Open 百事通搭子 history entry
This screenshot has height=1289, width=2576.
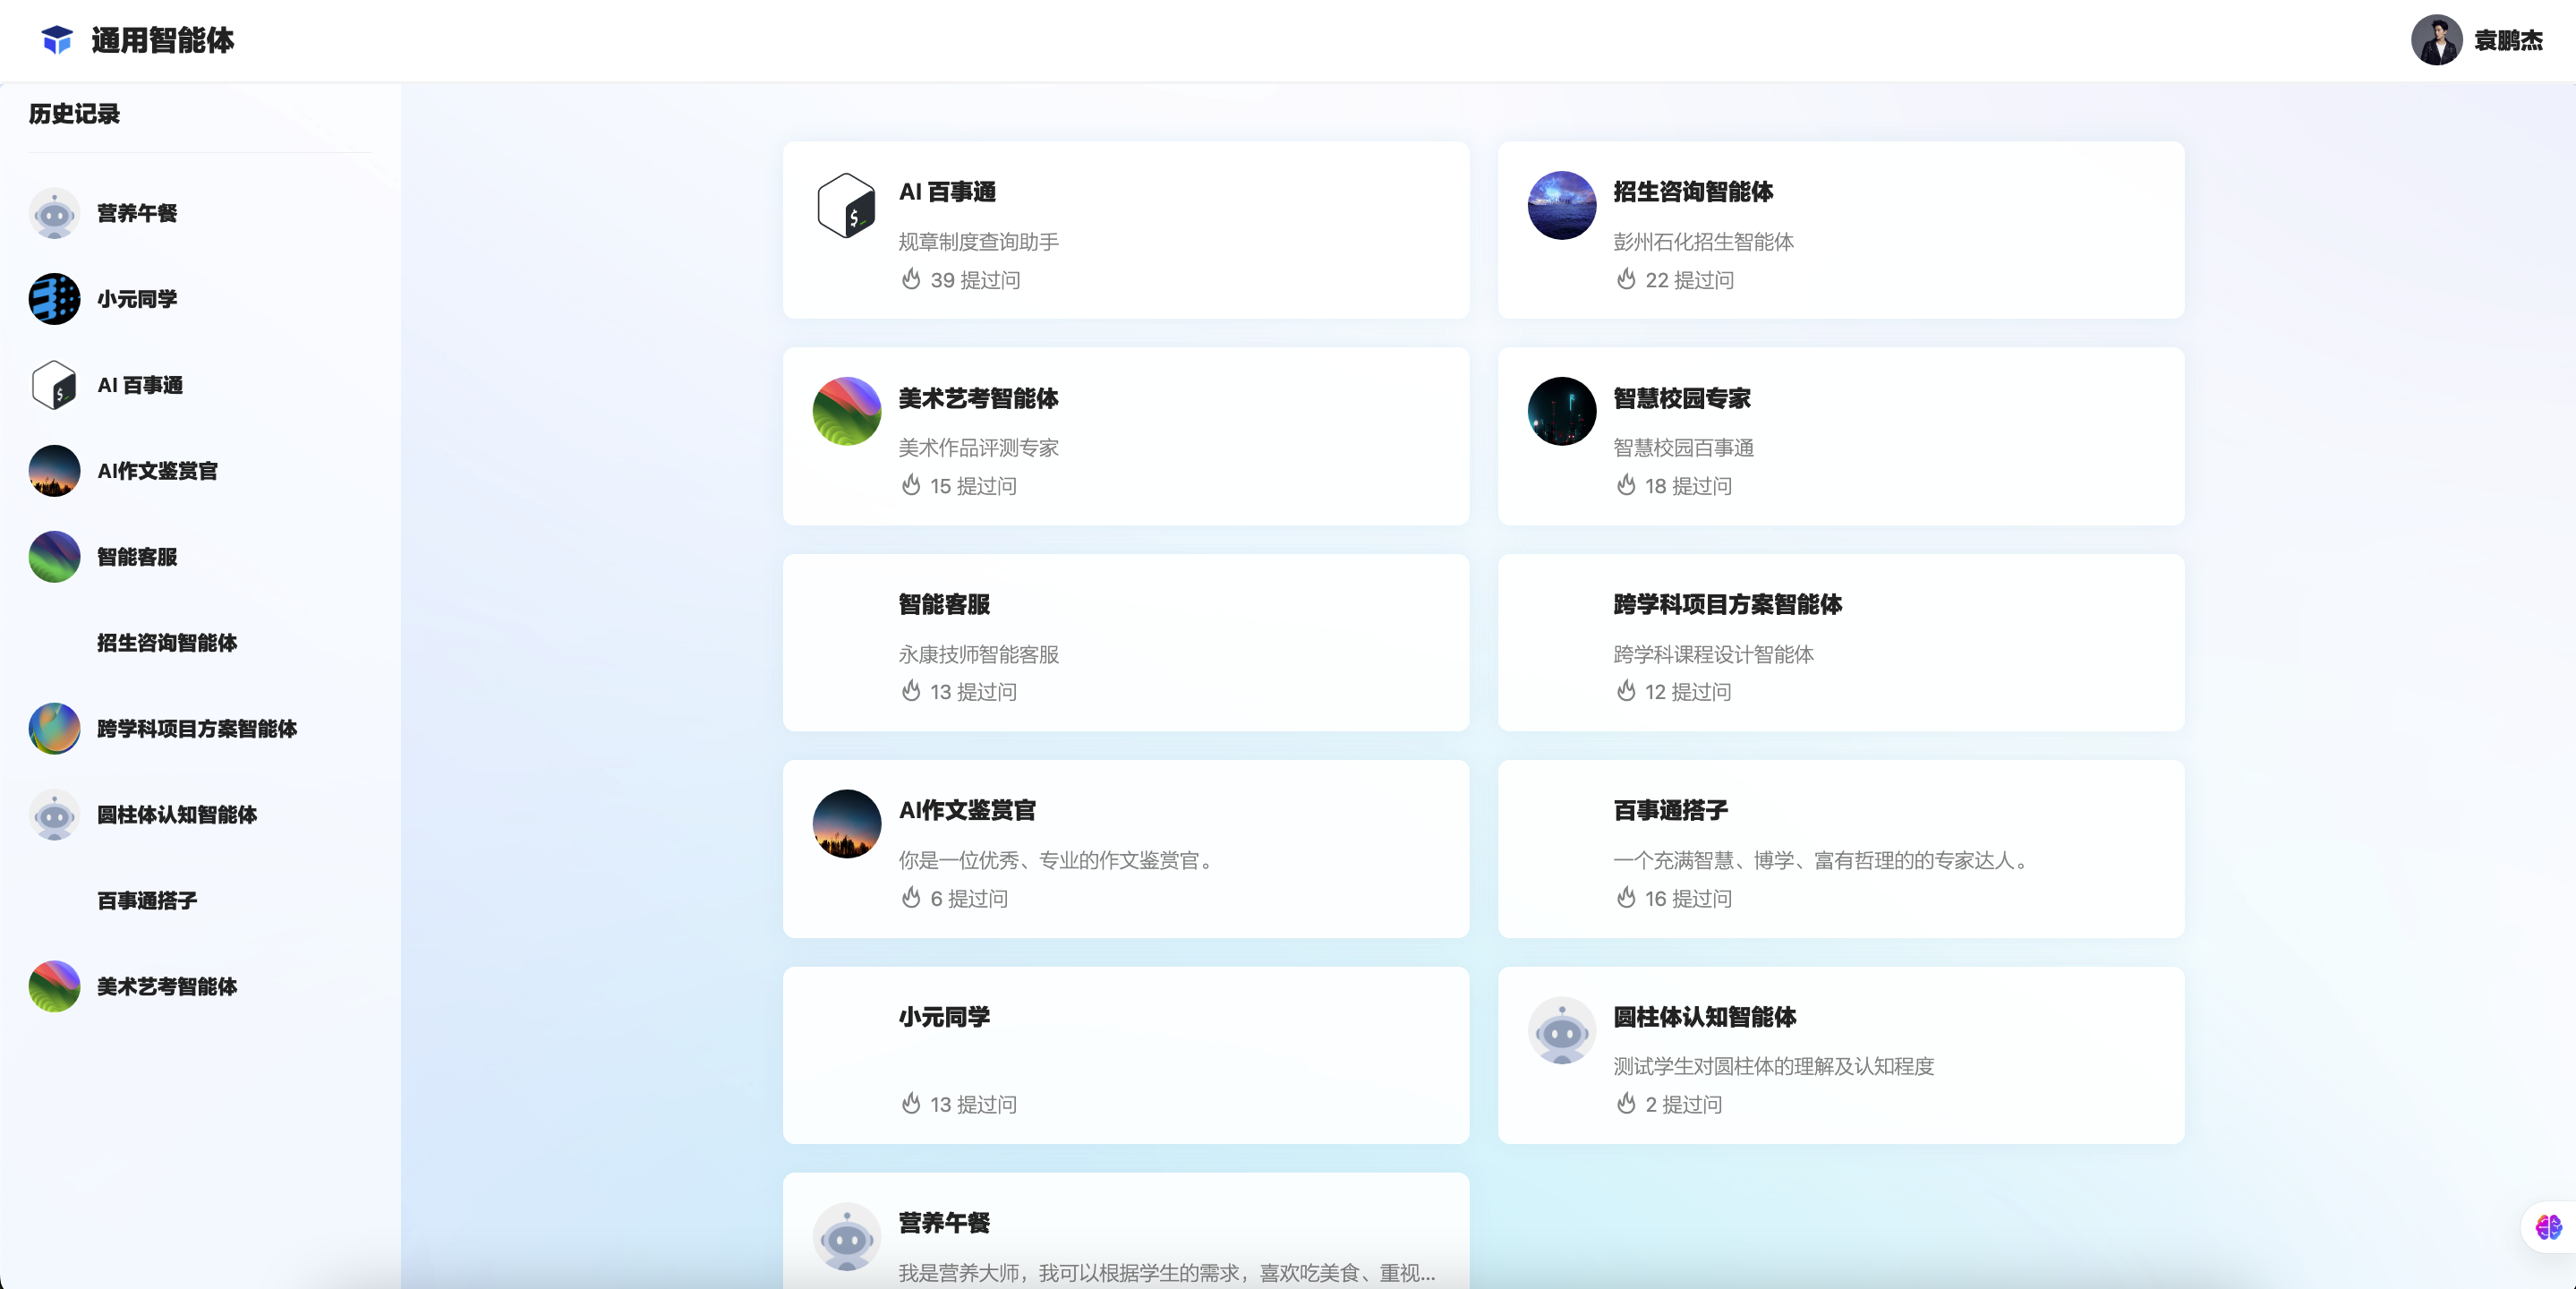[147, 901]
